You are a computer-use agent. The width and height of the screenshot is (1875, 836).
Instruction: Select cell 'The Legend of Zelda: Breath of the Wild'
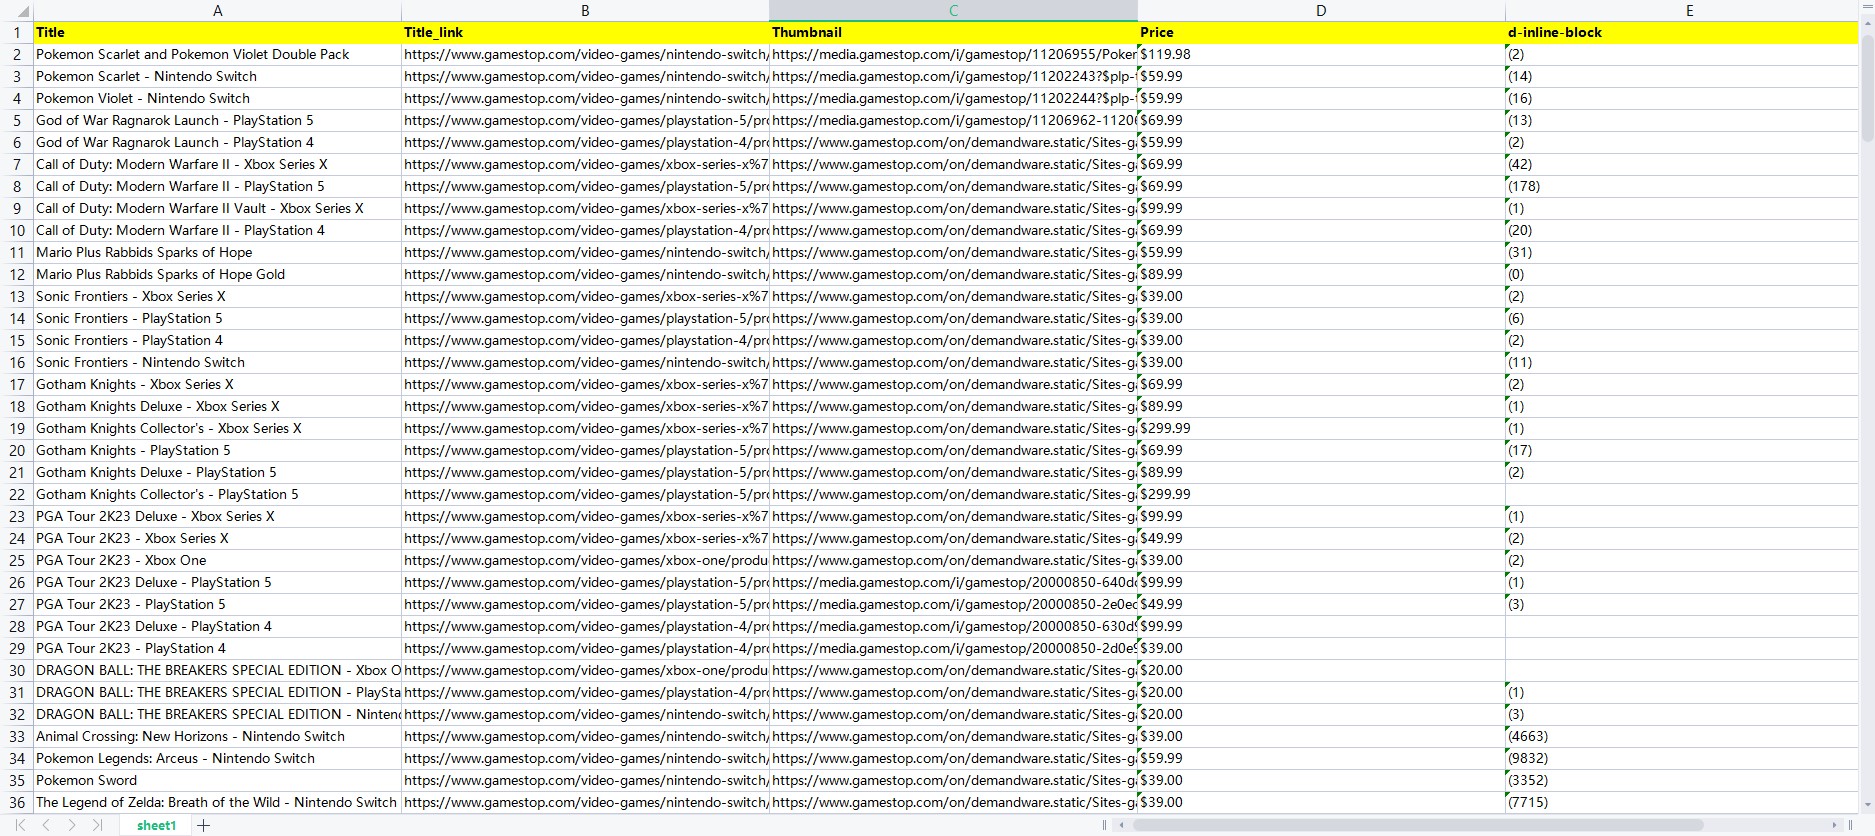[218, 802]
